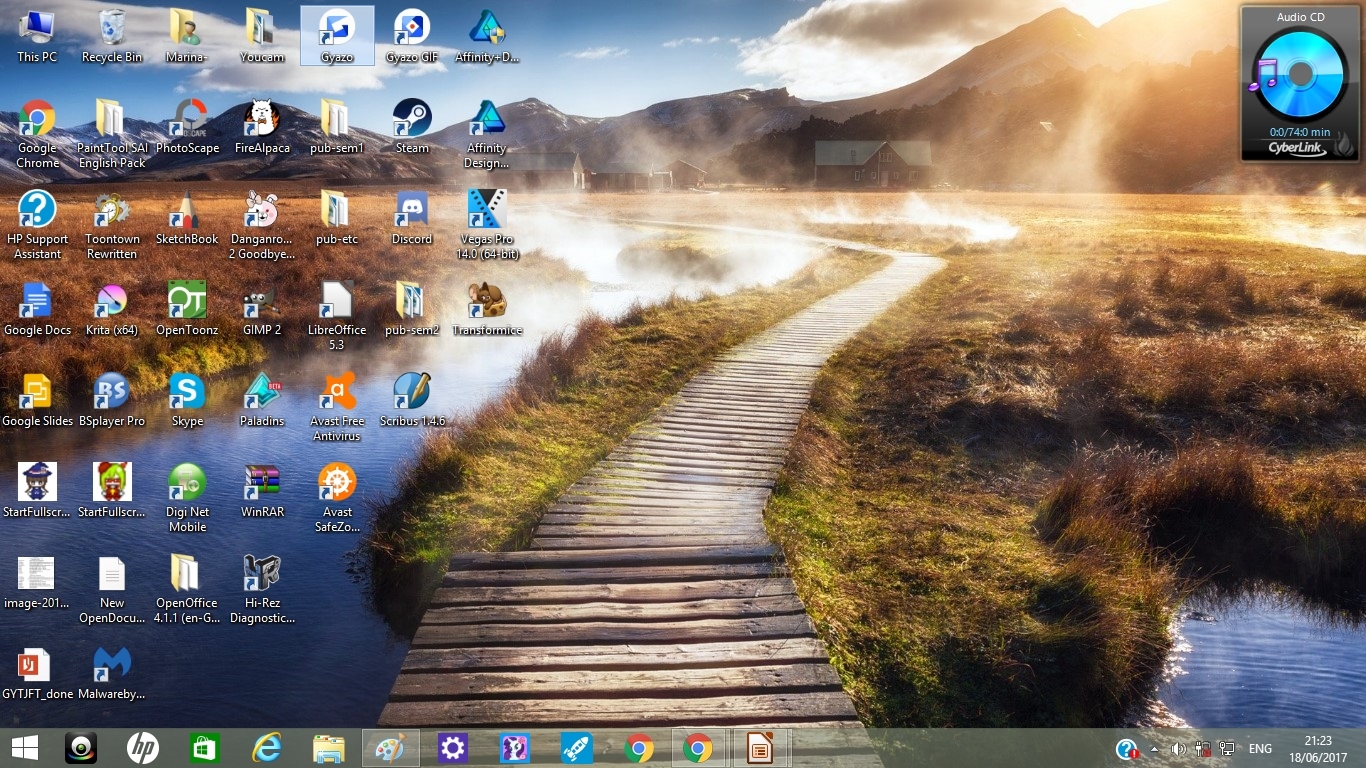Select the Hi-Rez Diagnostics shortcut
The width and height of the screenshot is (1366, 768).
262,589
